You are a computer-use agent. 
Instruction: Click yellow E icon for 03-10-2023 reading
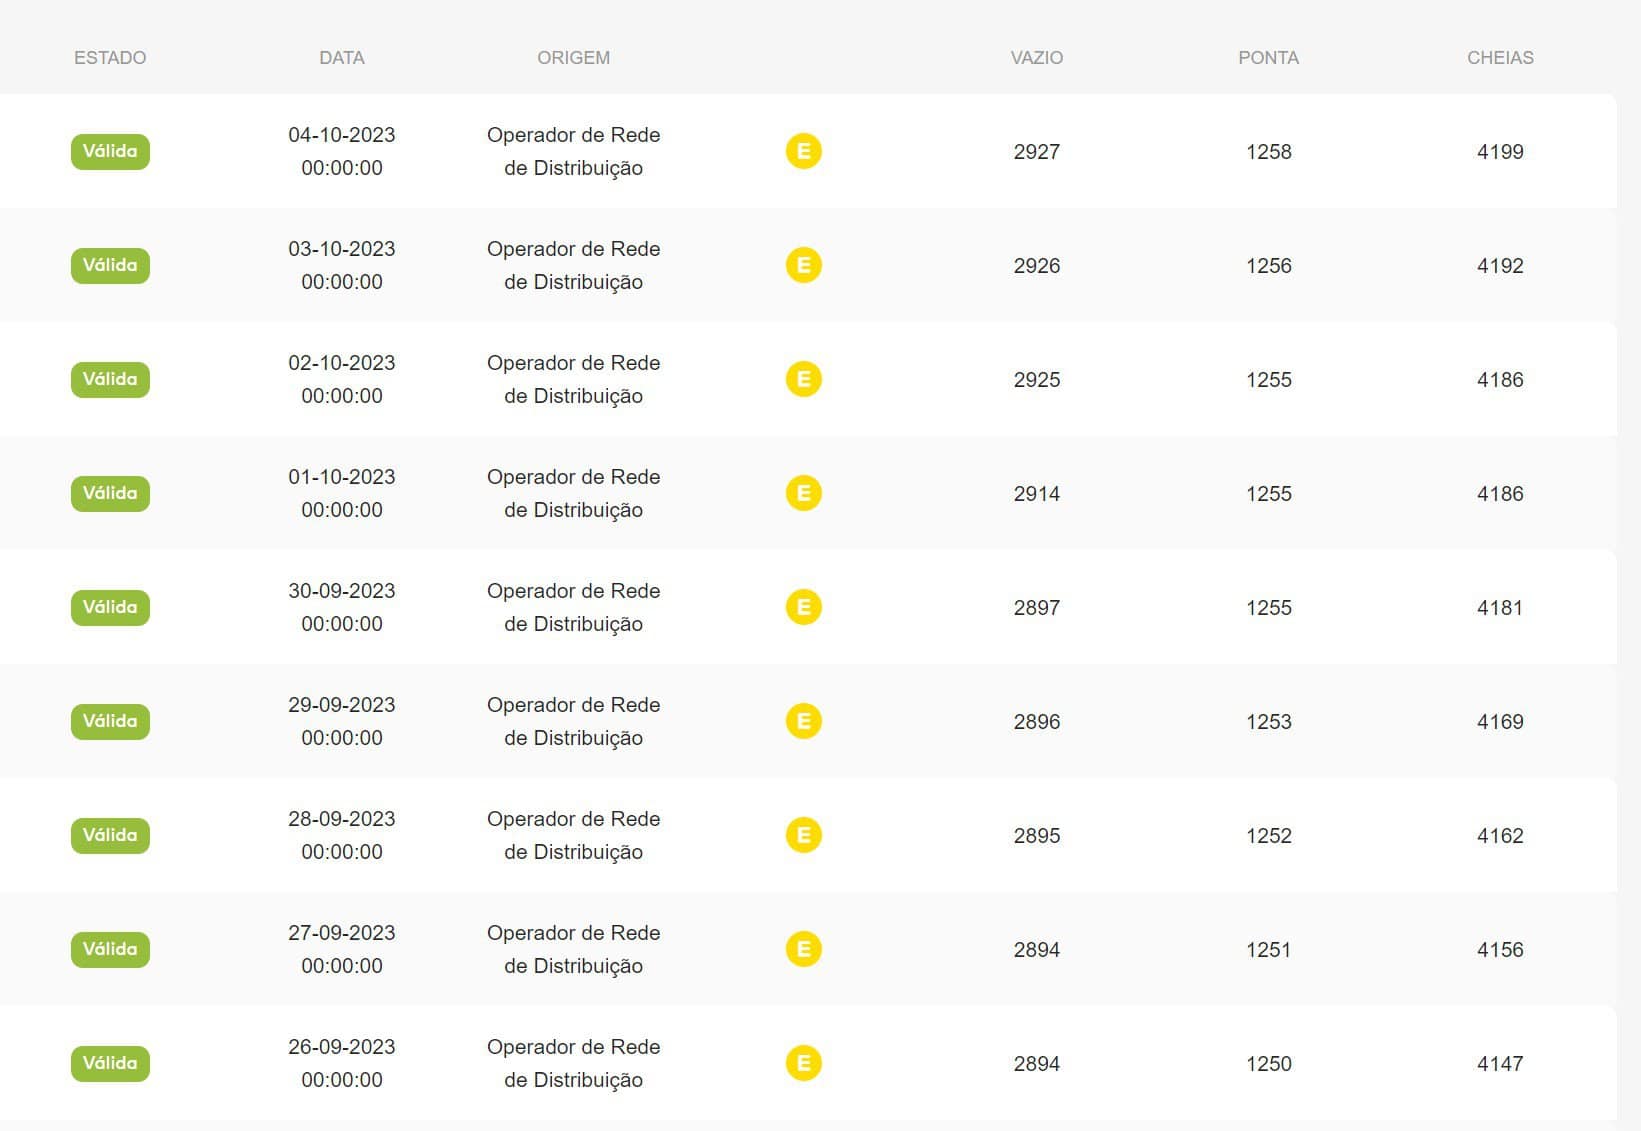pos(803,265)
